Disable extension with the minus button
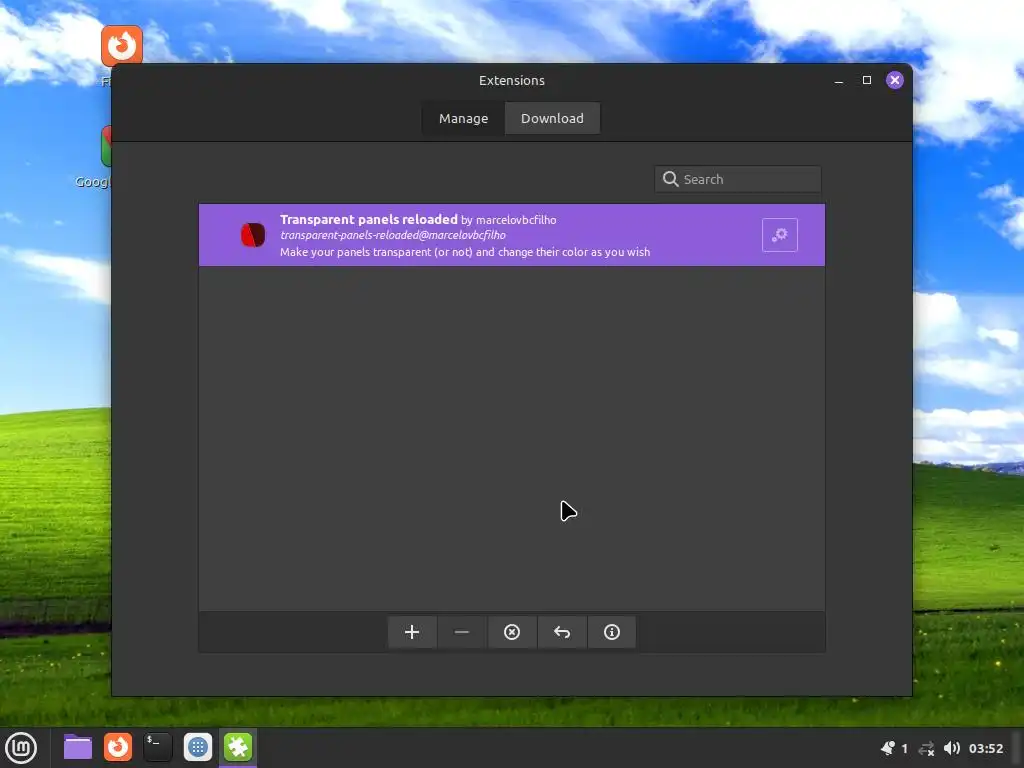Screen dimensions: 1024x768 point(462,632)
